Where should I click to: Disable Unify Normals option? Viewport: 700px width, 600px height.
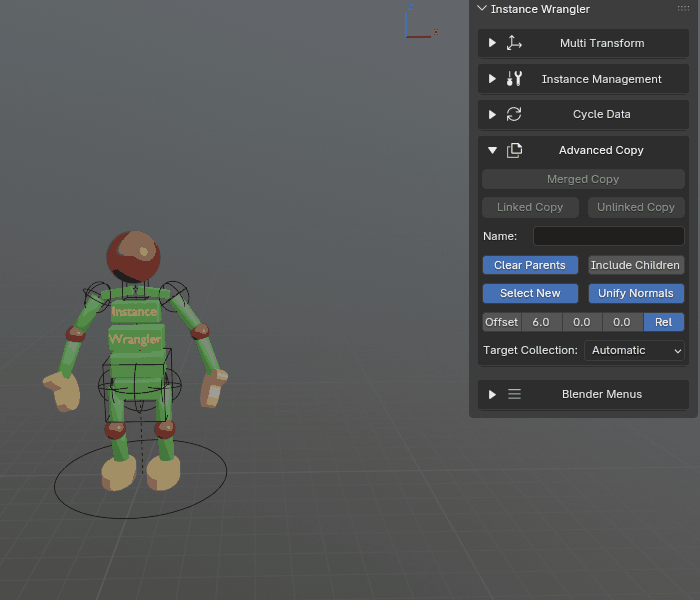tap(636, 293)
